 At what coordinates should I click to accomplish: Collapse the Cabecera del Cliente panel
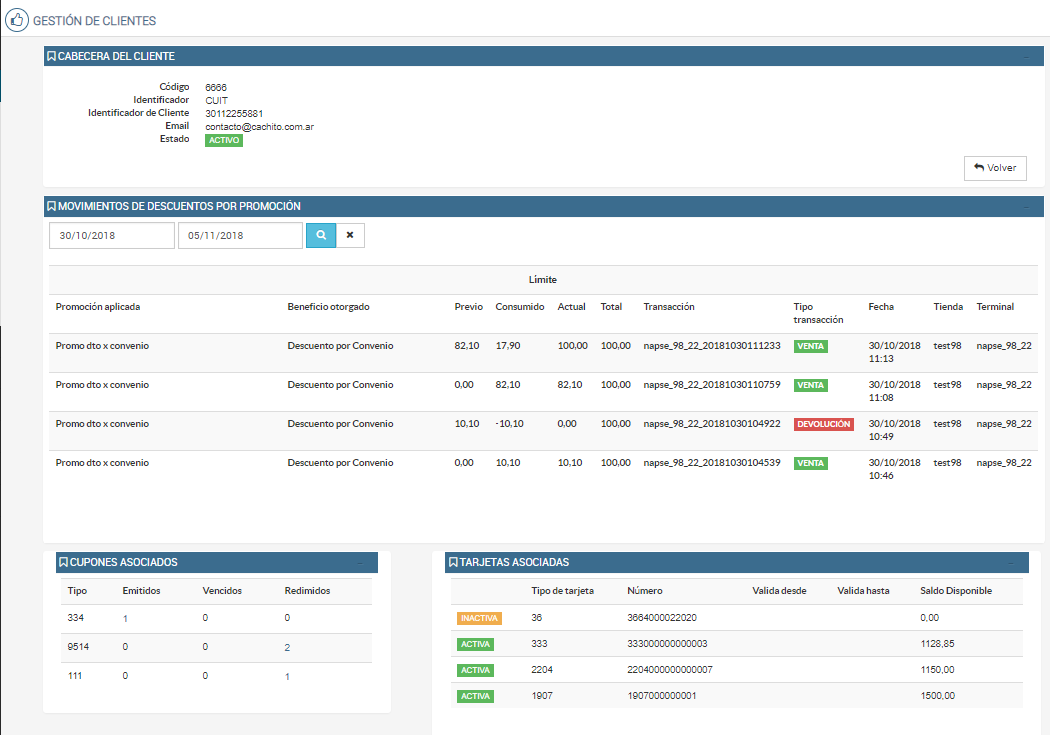(x=1026, y=57)
